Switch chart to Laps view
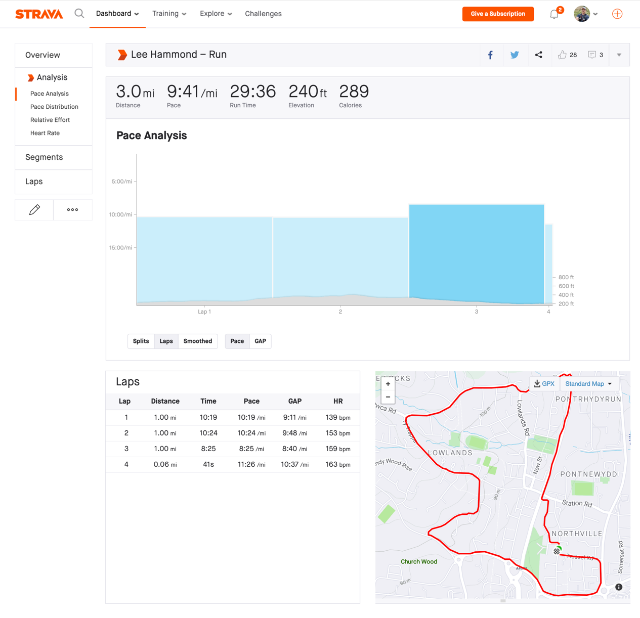This screenshot has height=618, width=640. pos(166,341)
